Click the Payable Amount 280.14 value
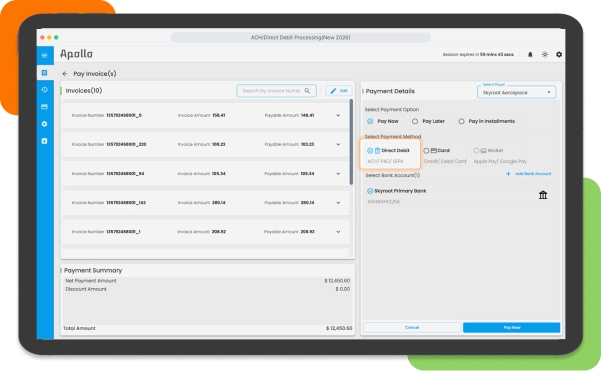This screenshot has width=601, height=371. (x=307, y=203)
